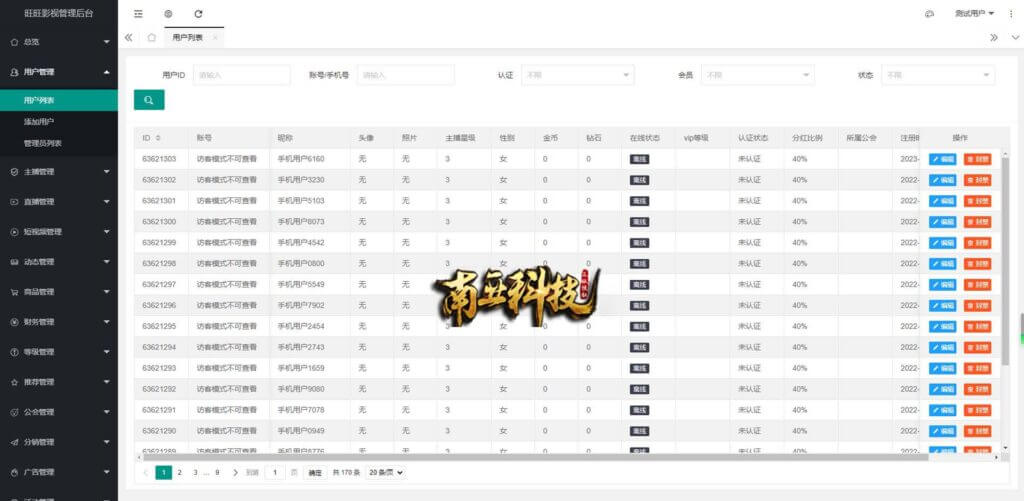Go to page 2 in pagination
The image size is (1024, 501).
click(180, 472)
